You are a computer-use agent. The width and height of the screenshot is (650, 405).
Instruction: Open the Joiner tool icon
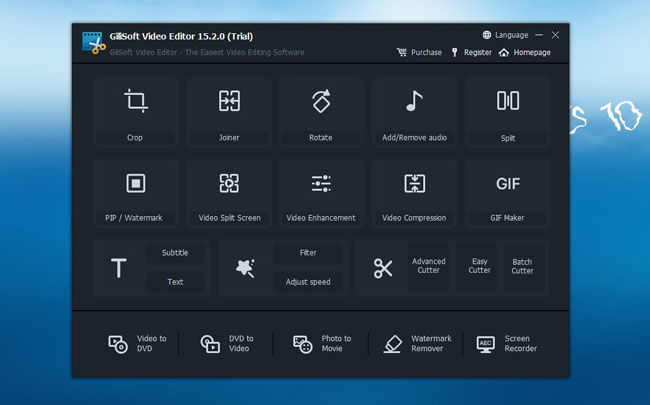click(x=229, y=101)
